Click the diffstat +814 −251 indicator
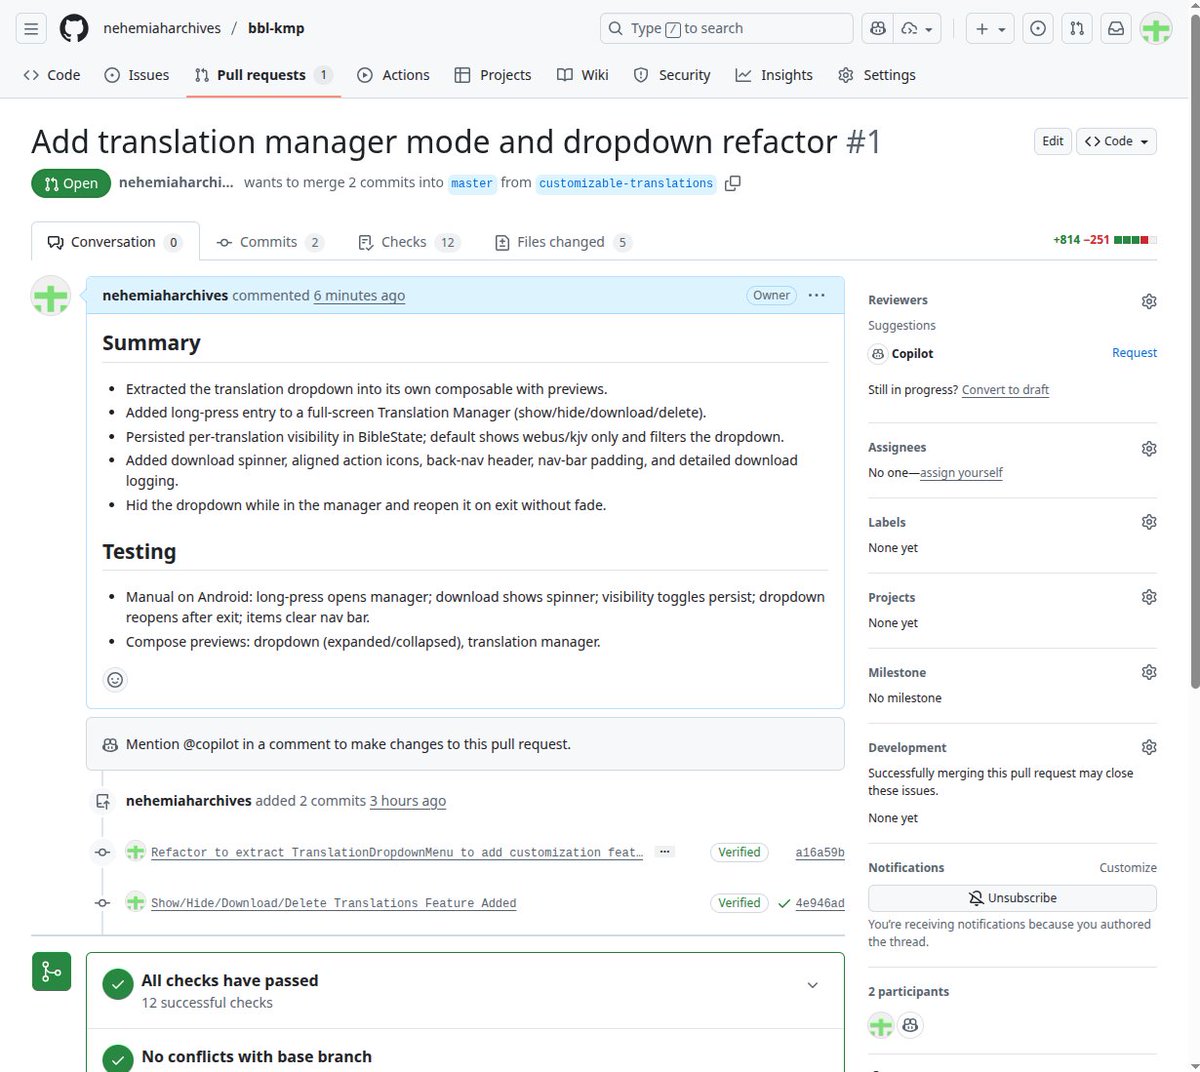 tap(1105, 240)
